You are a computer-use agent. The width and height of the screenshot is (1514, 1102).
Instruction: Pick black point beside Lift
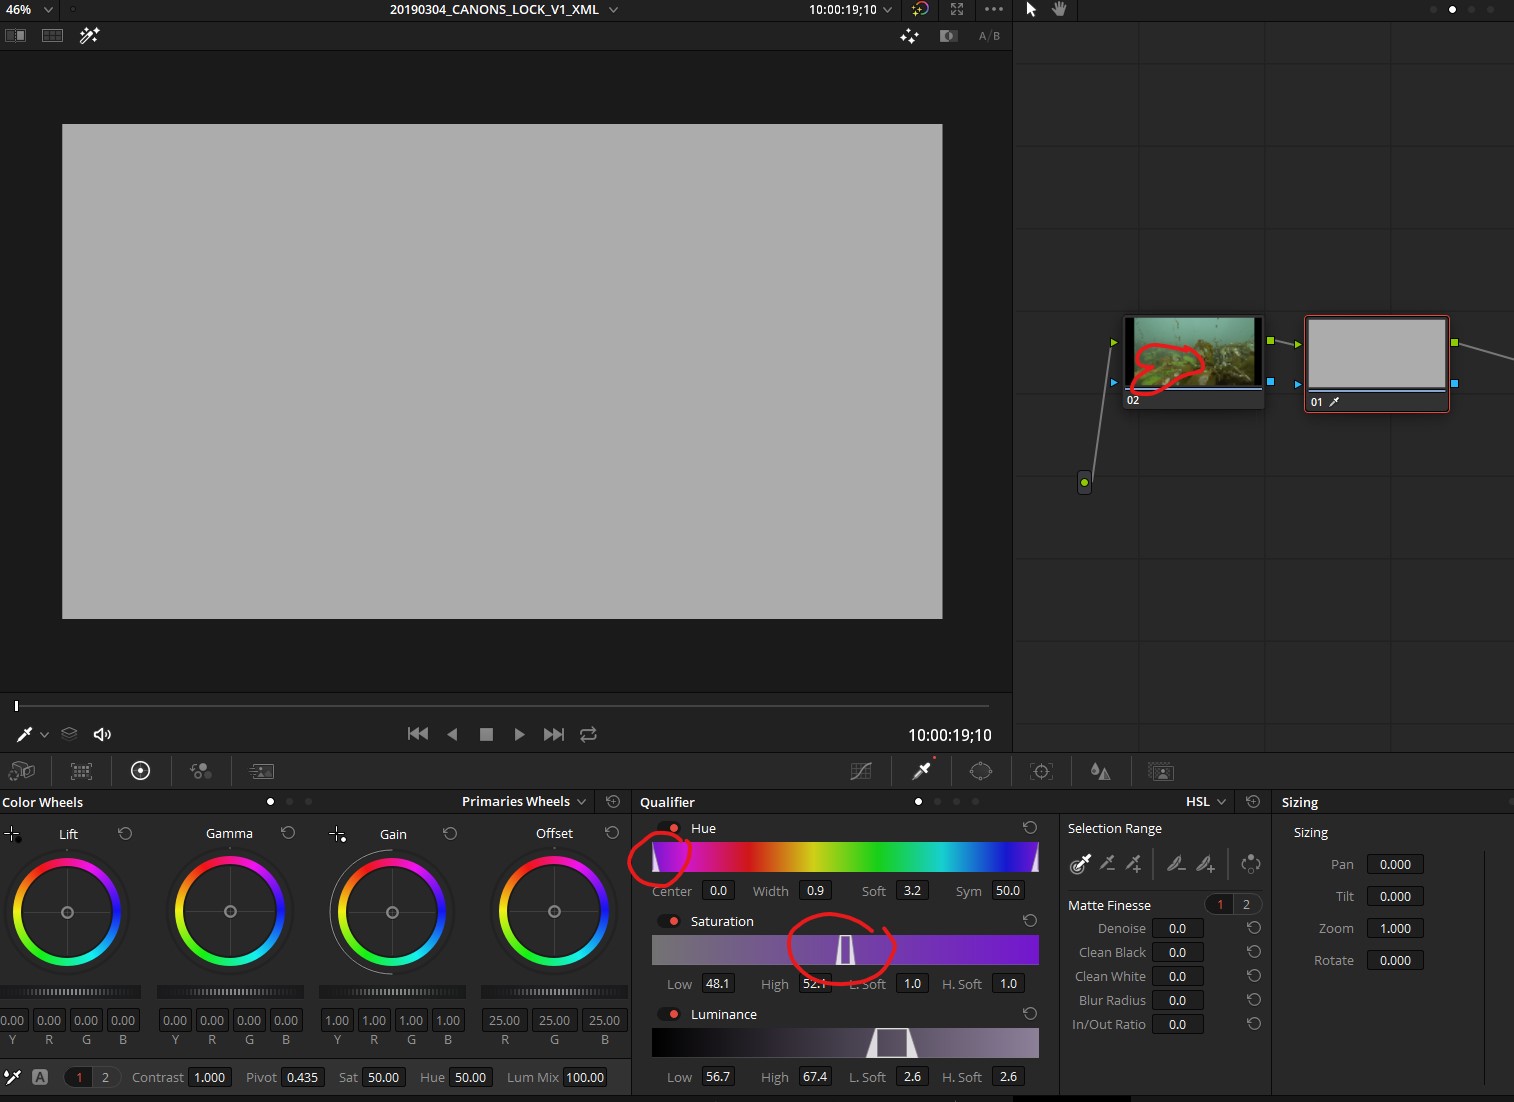(x=12, y=834)
